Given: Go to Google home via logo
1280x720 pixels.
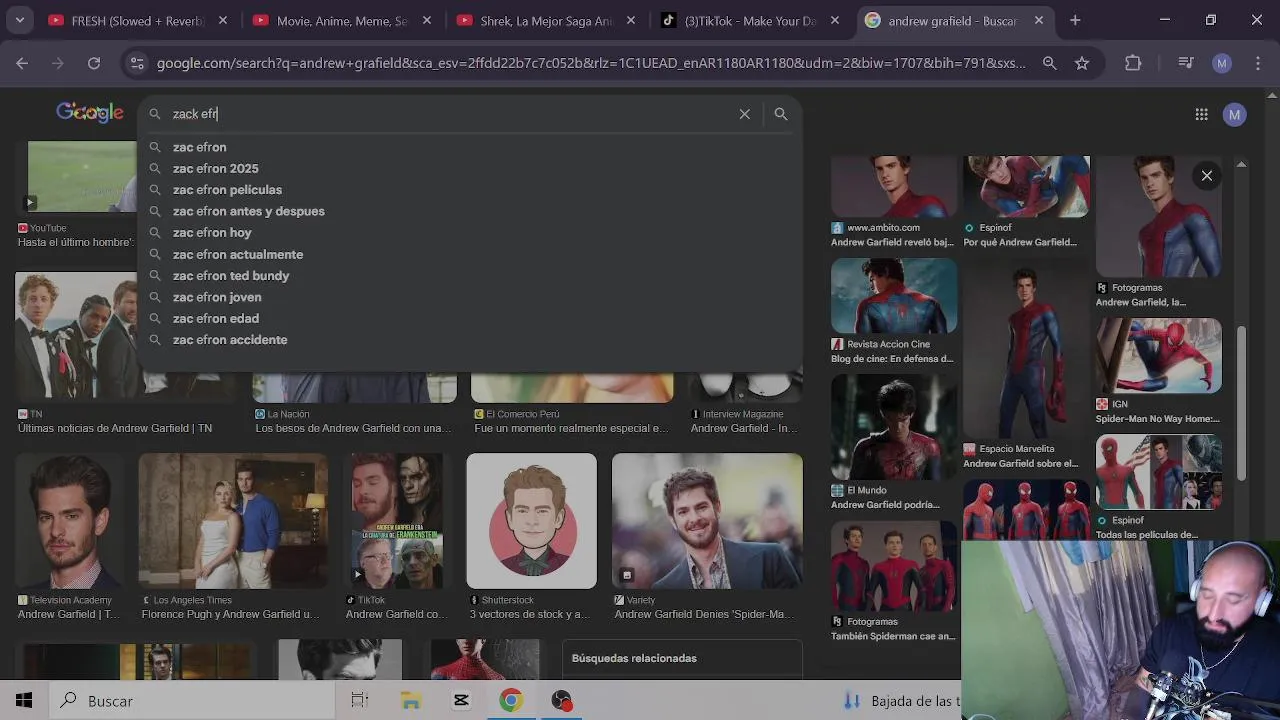Looking at the screenshot, I should pyautogui.click(x=90, y=112).
